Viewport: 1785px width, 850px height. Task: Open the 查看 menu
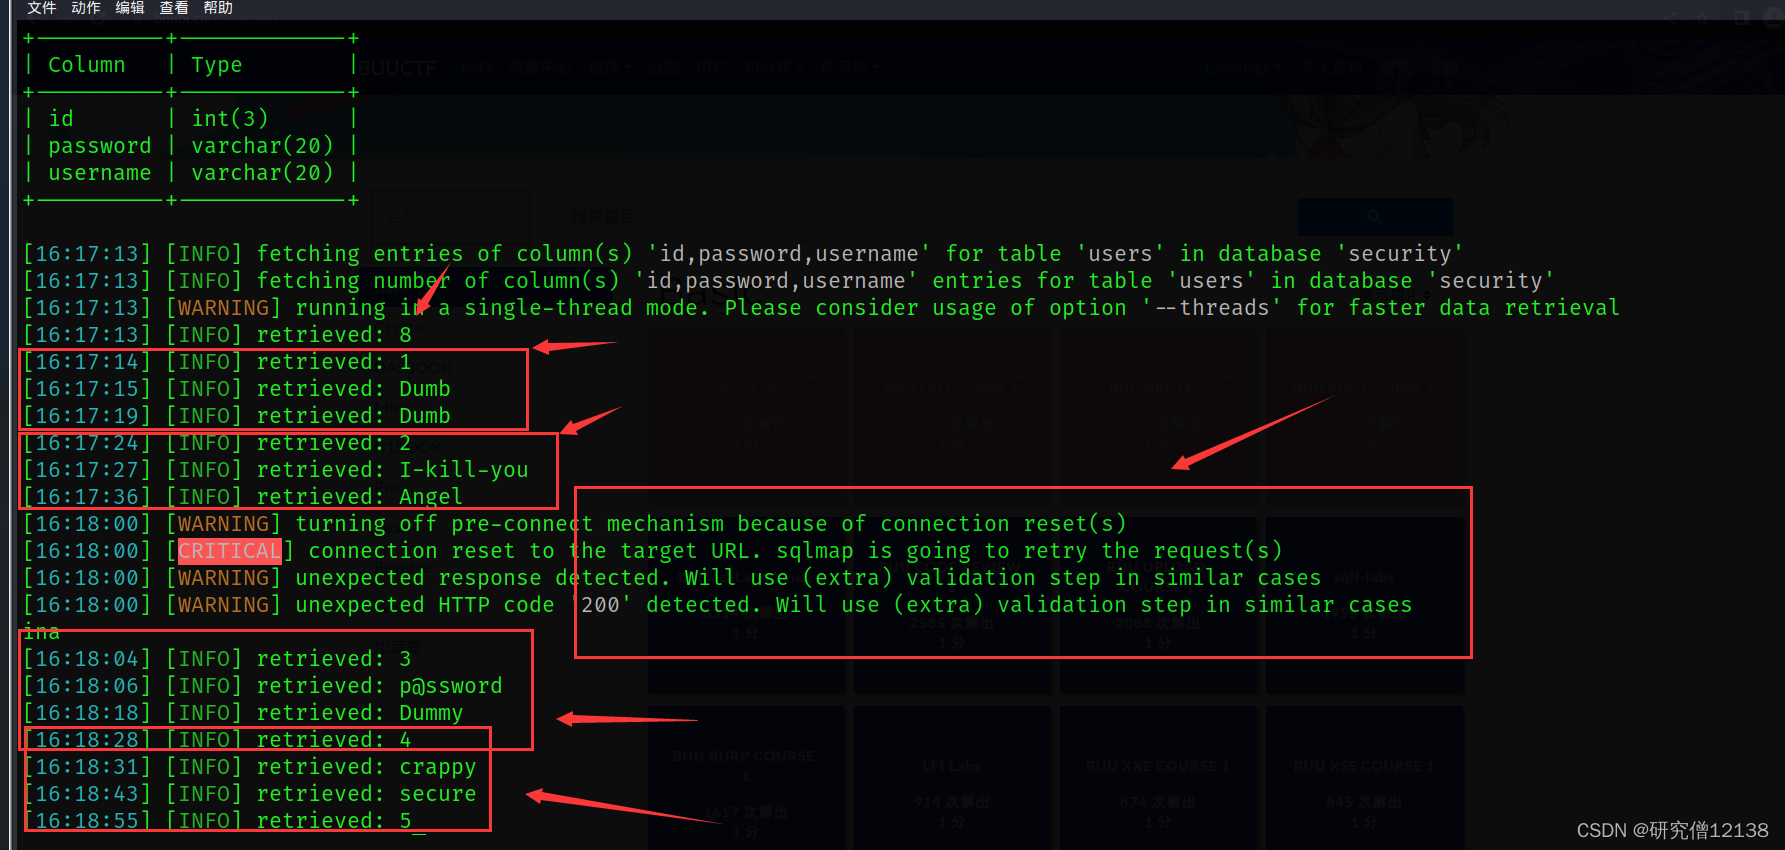tap(173, 8)
